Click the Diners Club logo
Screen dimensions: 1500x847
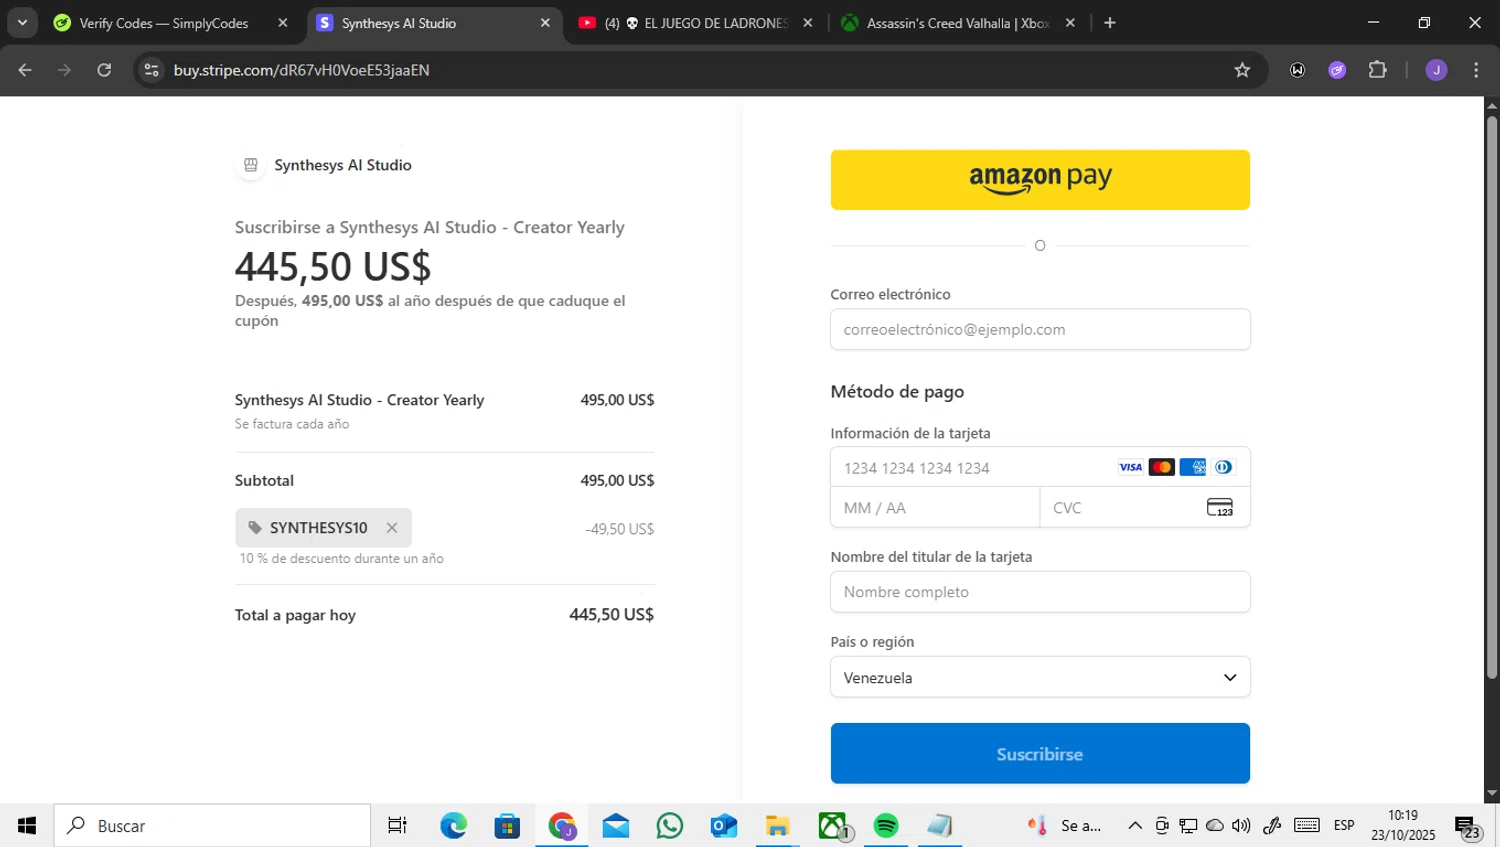[1223, 467]
